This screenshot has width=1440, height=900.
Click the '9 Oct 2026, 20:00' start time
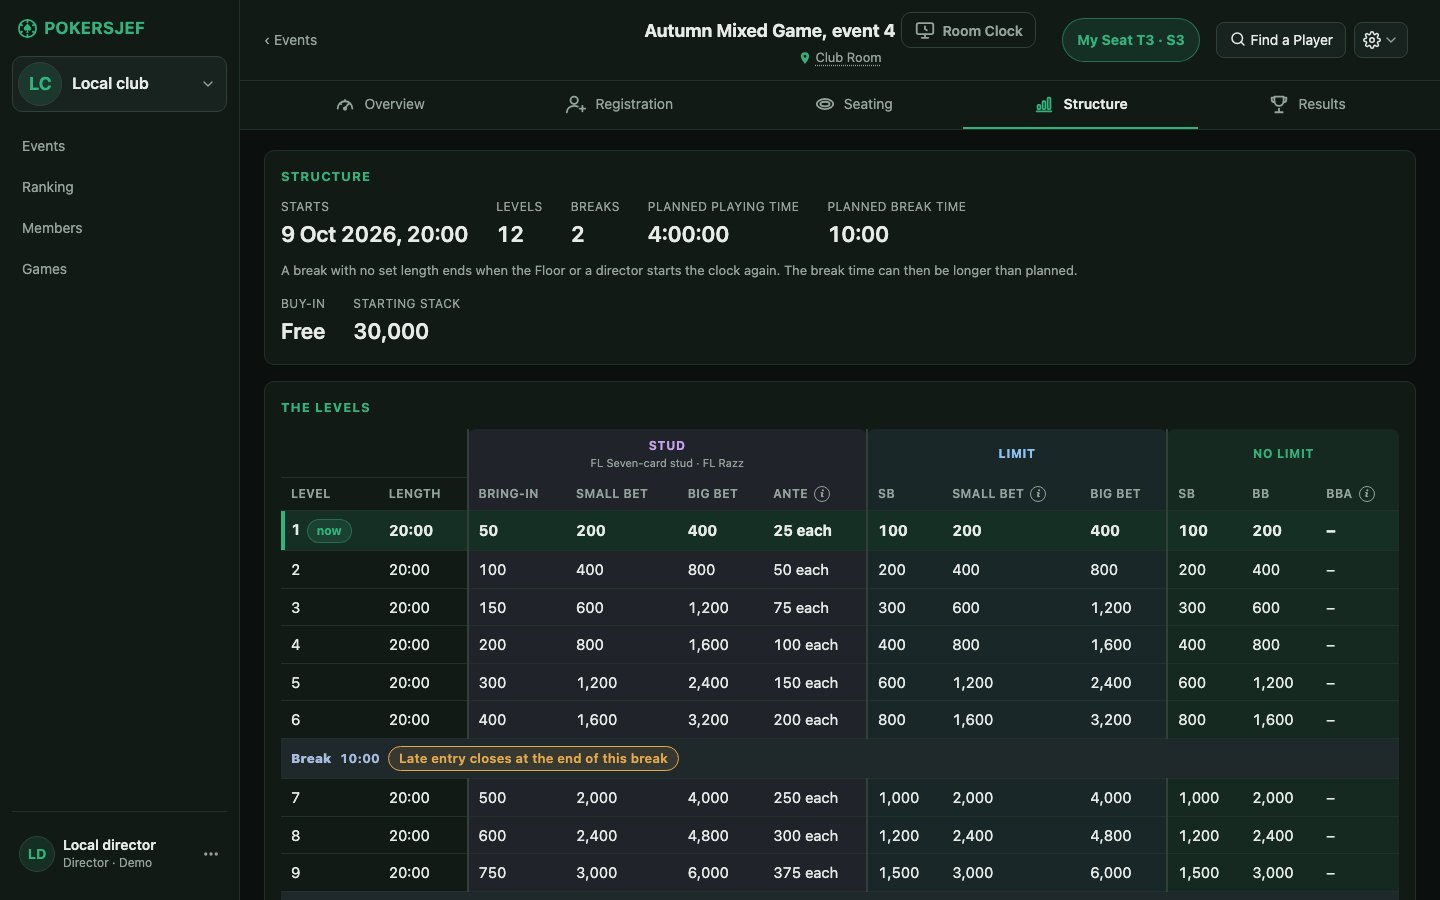coord(374,235)
